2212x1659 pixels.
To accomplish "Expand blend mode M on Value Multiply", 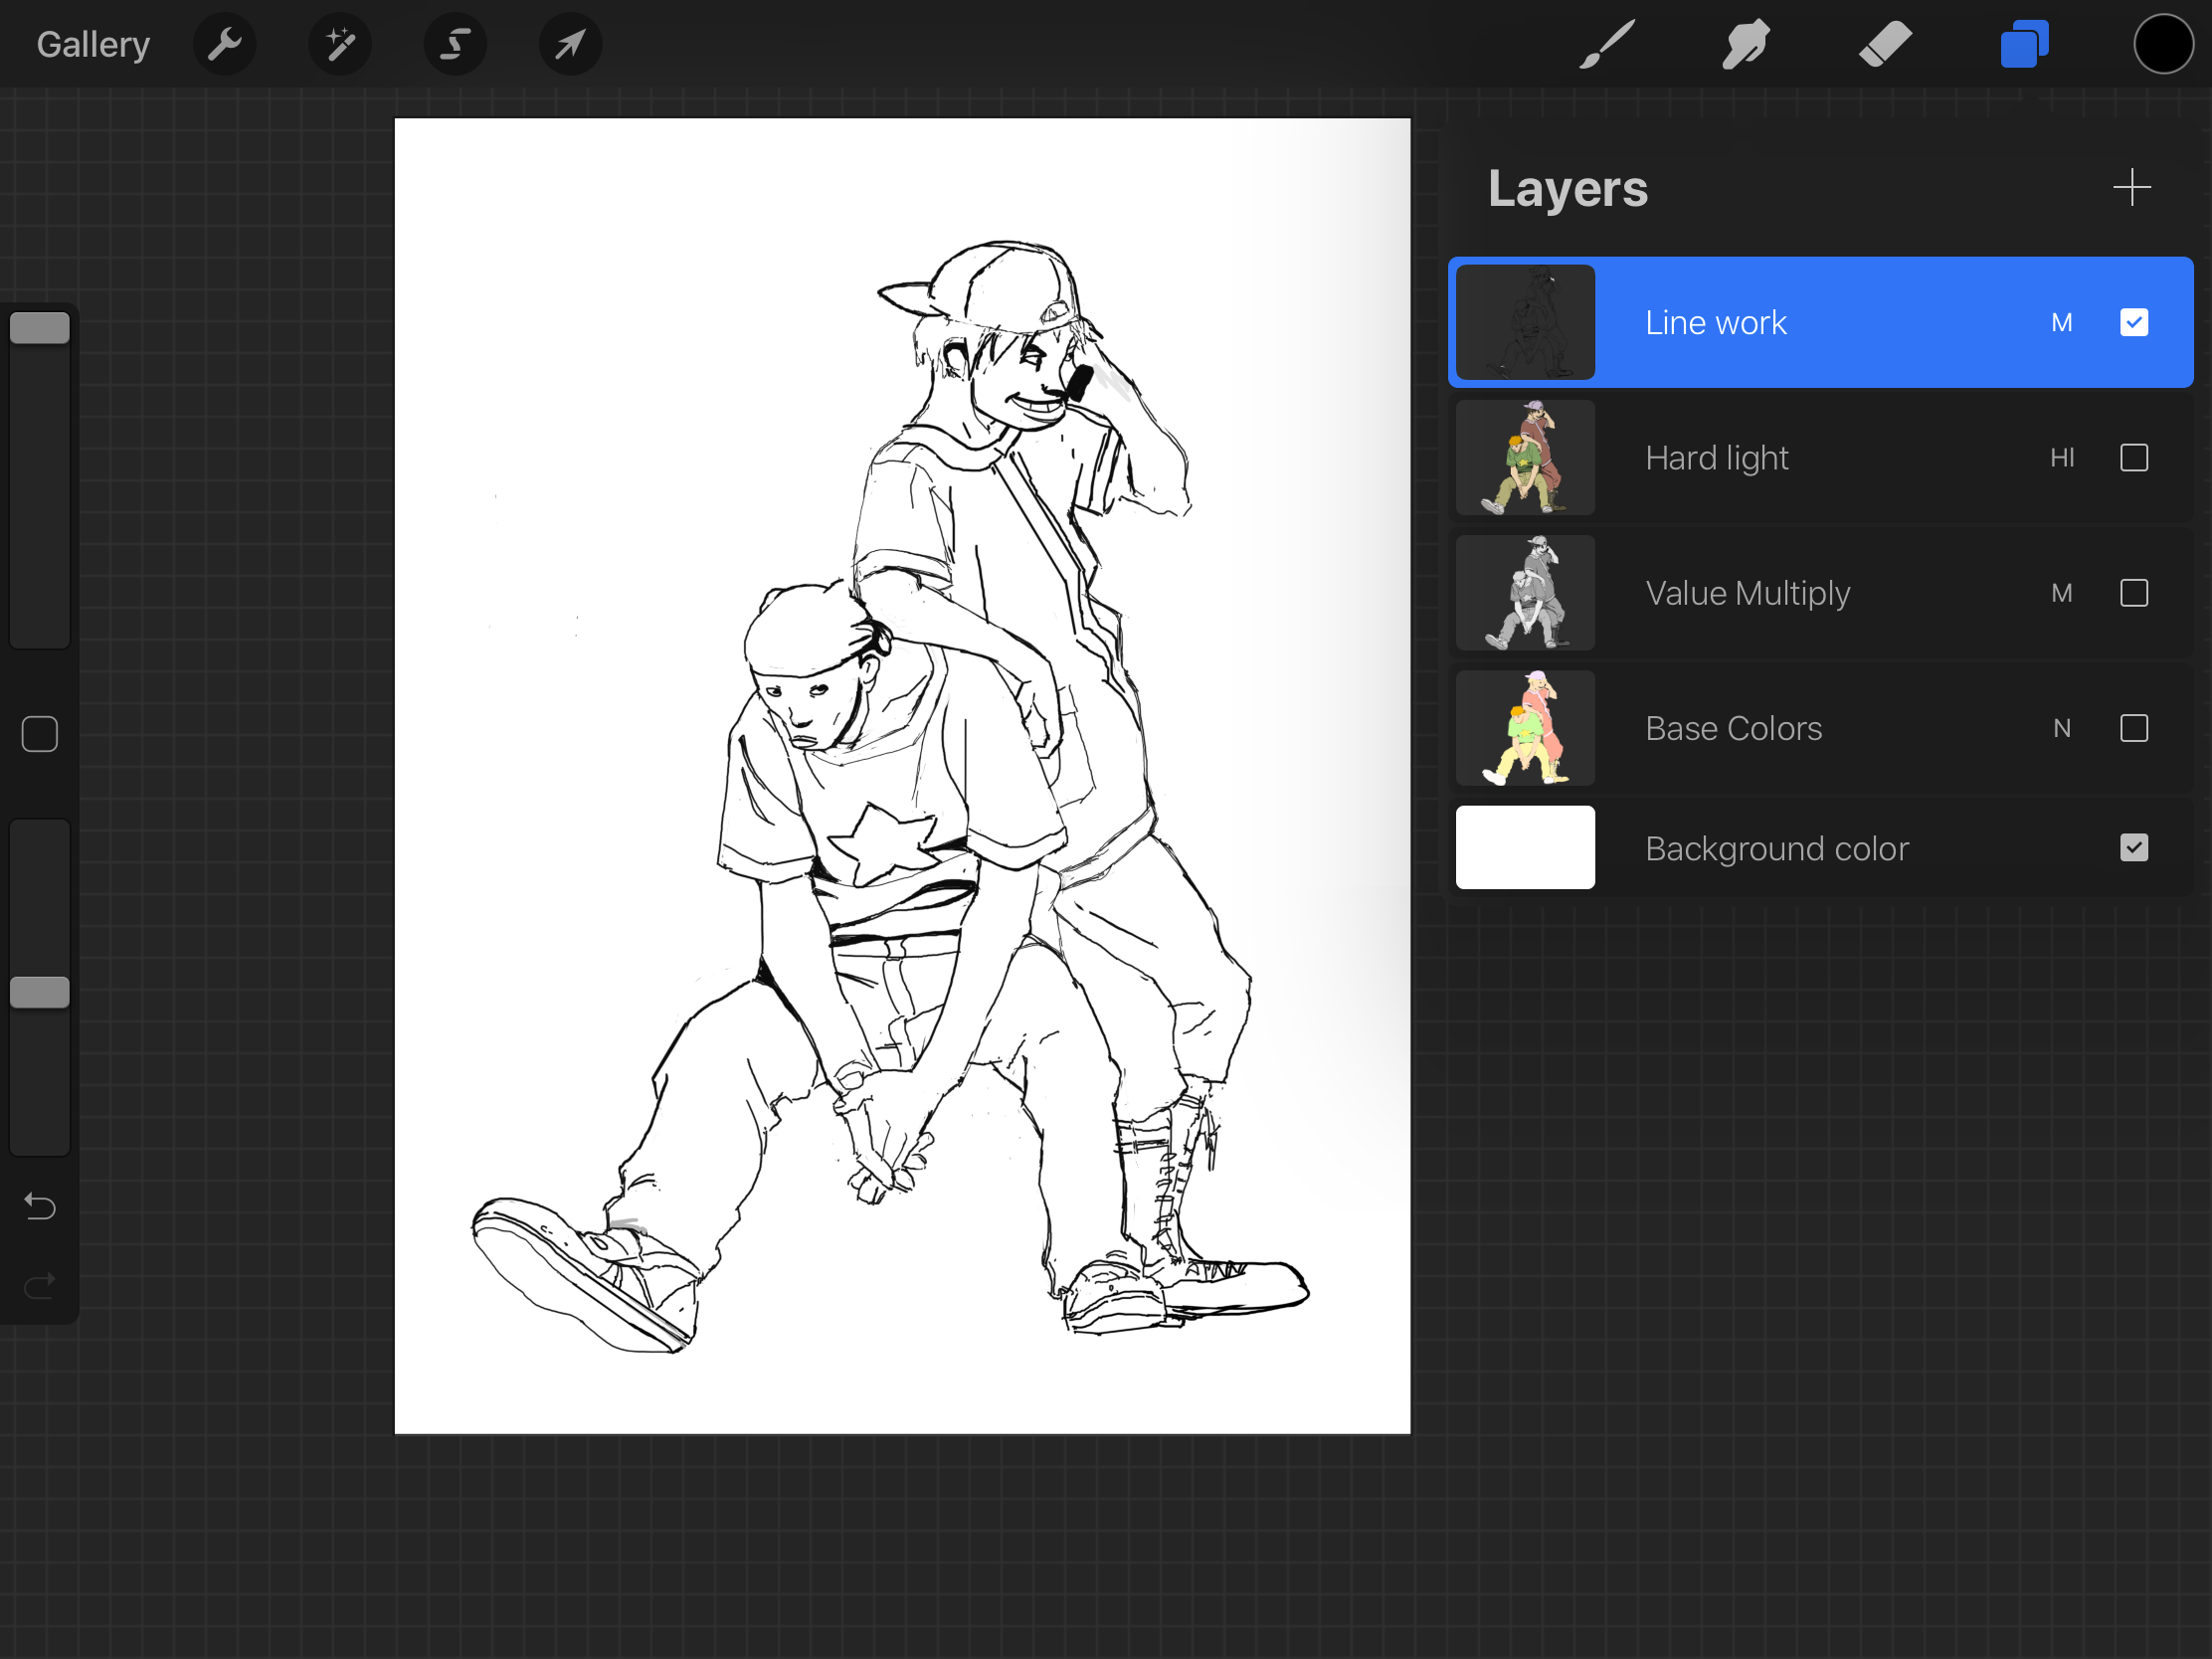I will (x=2061, y=593).
